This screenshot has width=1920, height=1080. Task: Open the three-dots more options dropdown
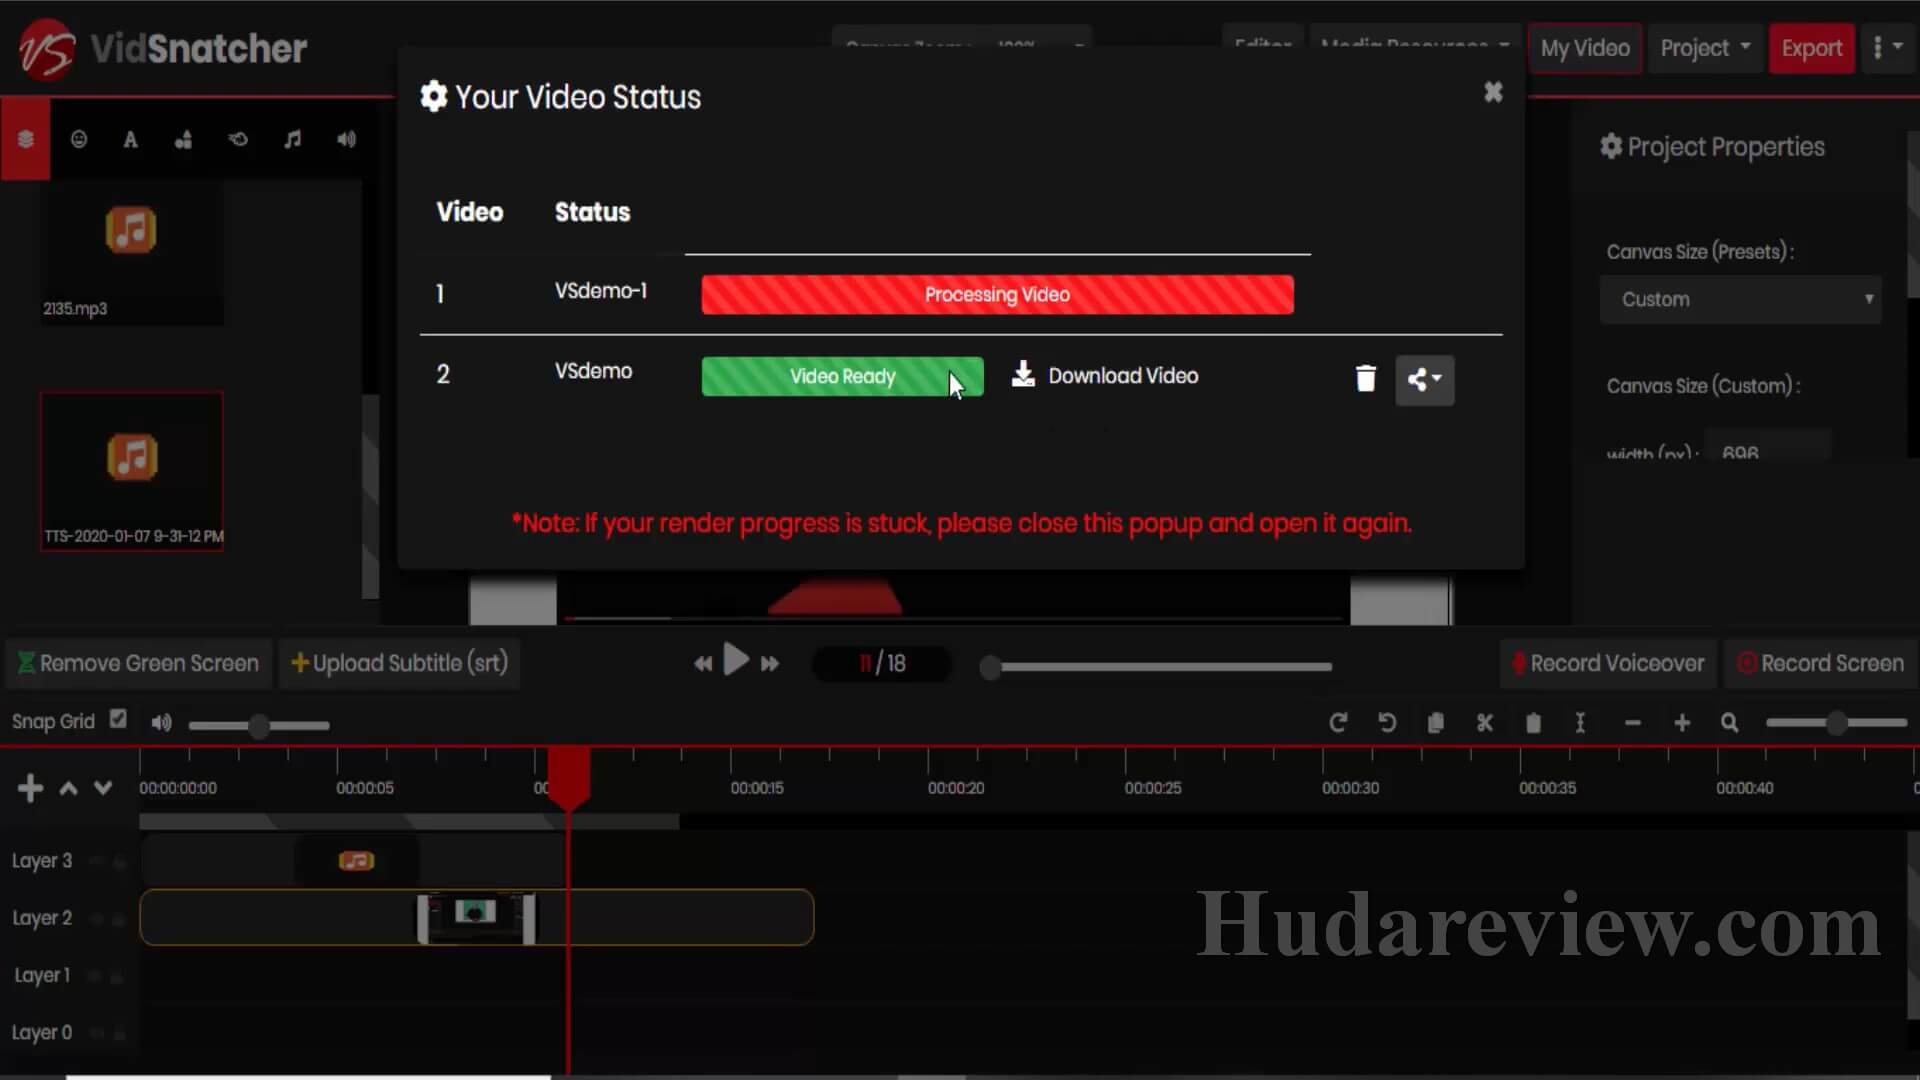1886,48
